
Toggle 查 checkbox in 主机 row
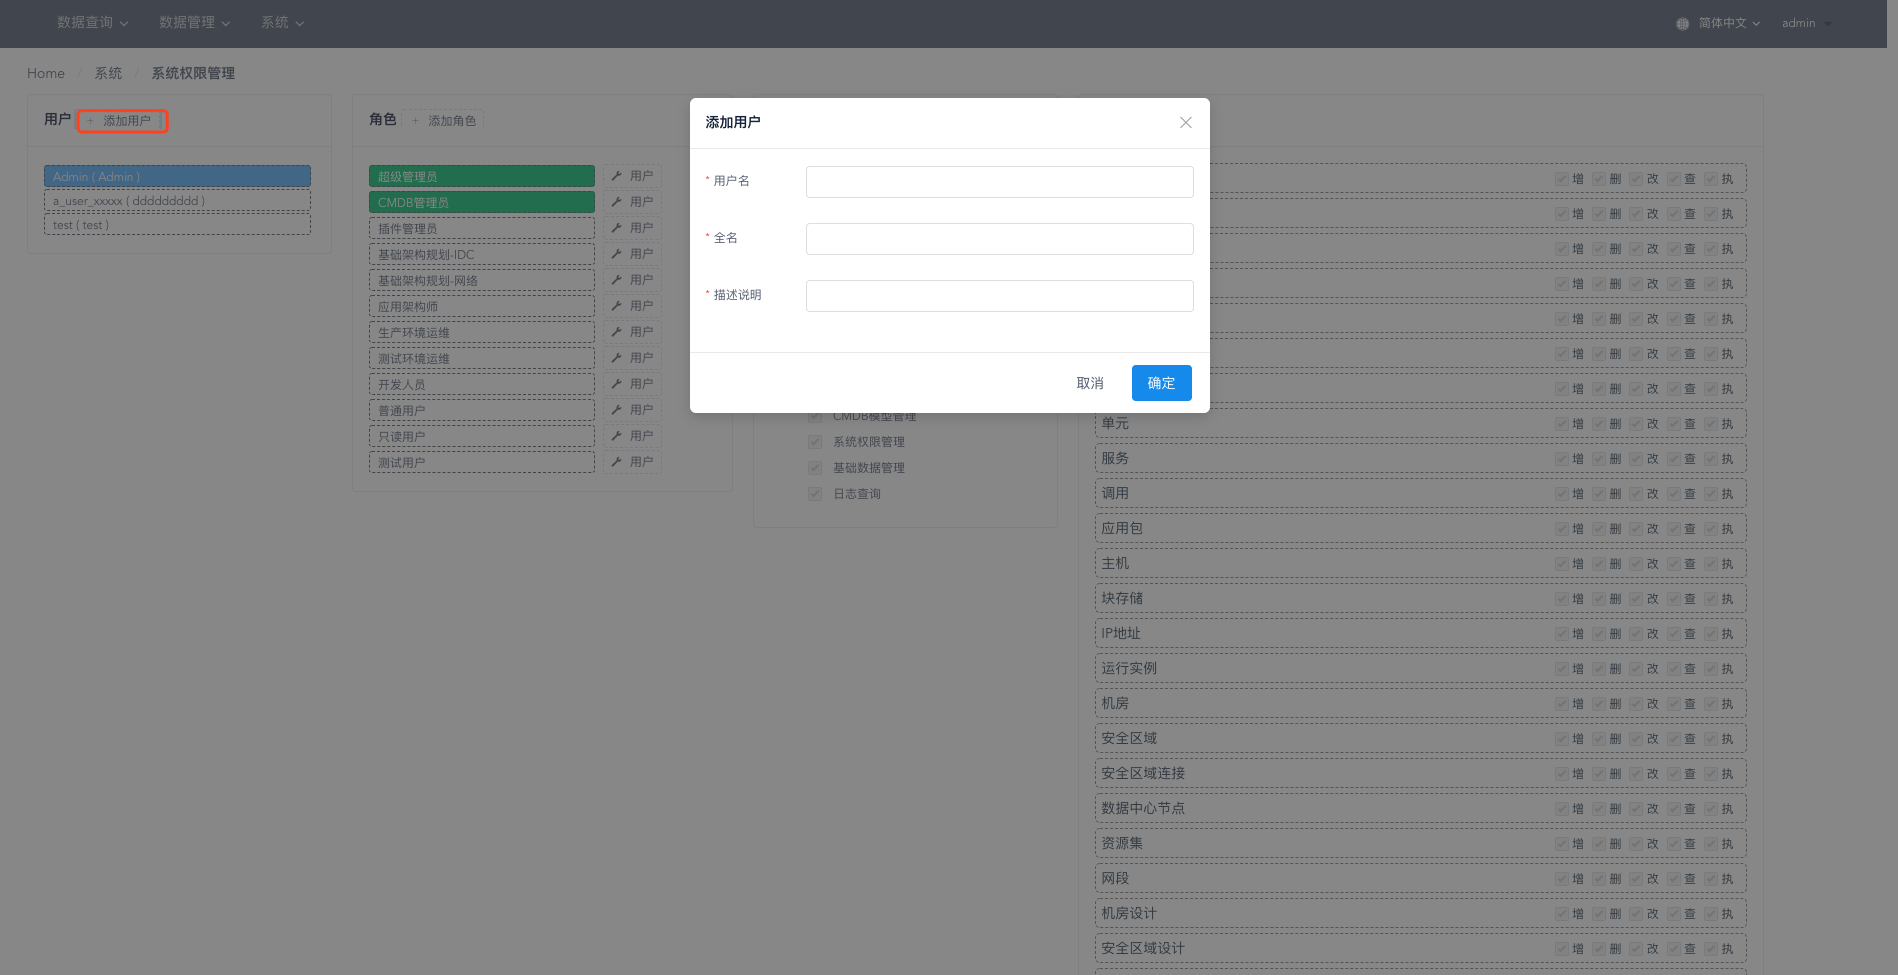[1674, 564]
